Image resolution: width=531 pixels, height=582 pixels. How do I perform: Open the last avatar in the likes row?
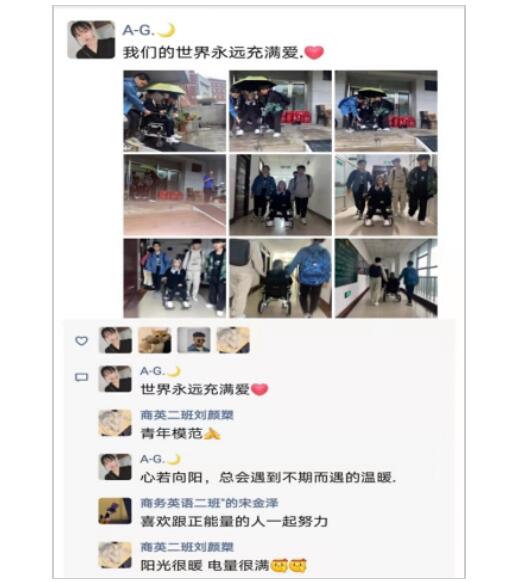point(233,340)
